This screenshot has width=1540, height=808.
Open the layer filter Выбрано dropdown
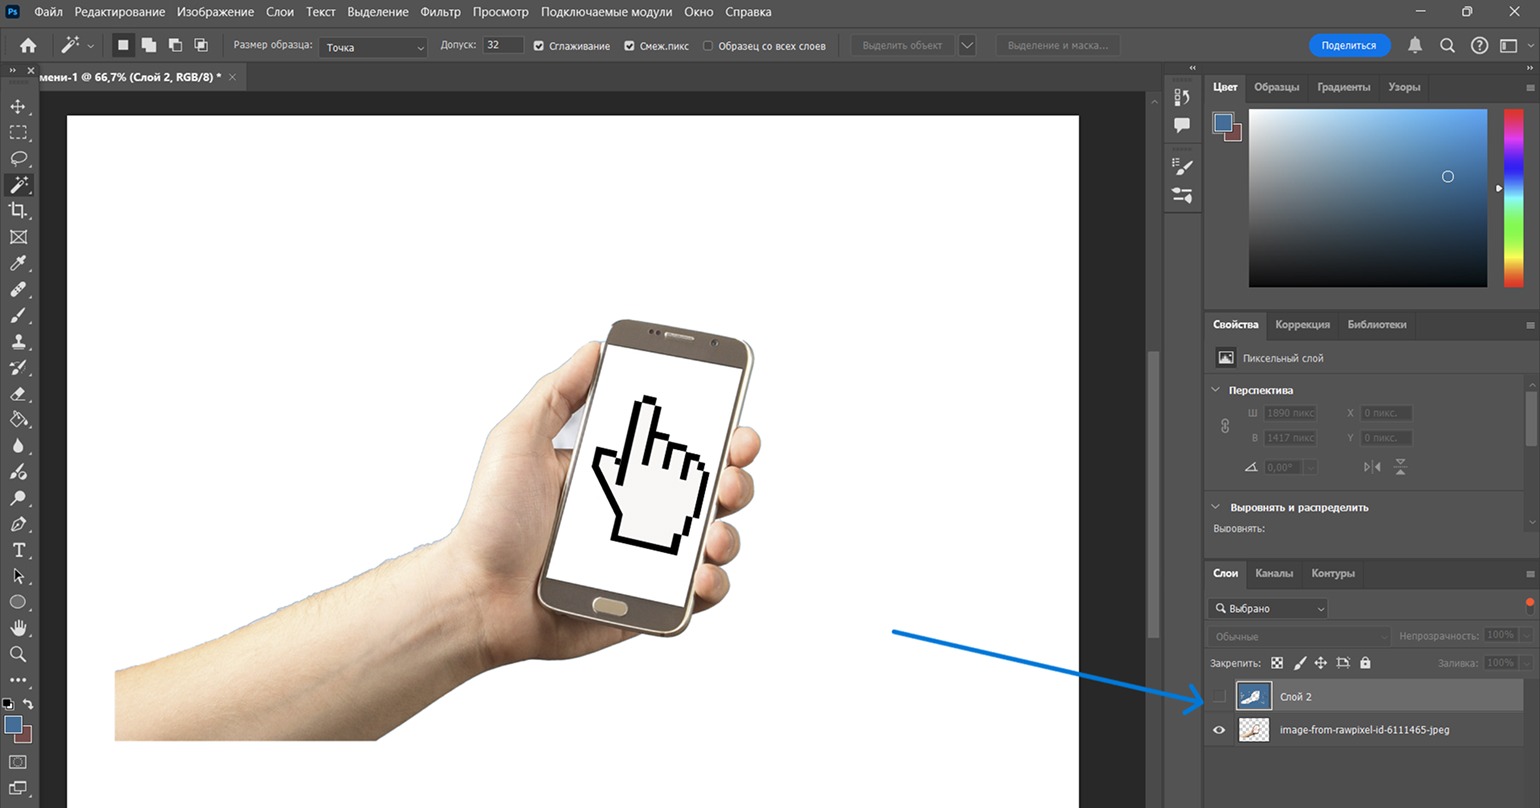click(1268, 608)
